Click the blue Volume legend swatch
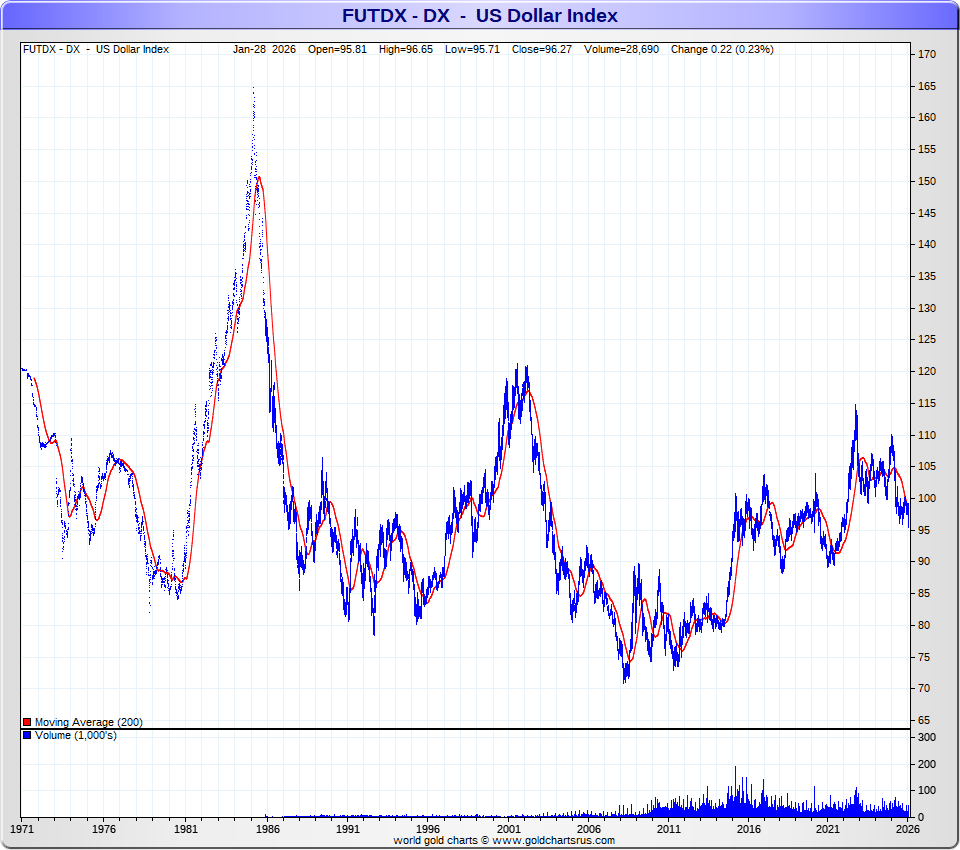Viewport: 960px width, 850px height. click(x=27, y=735)
